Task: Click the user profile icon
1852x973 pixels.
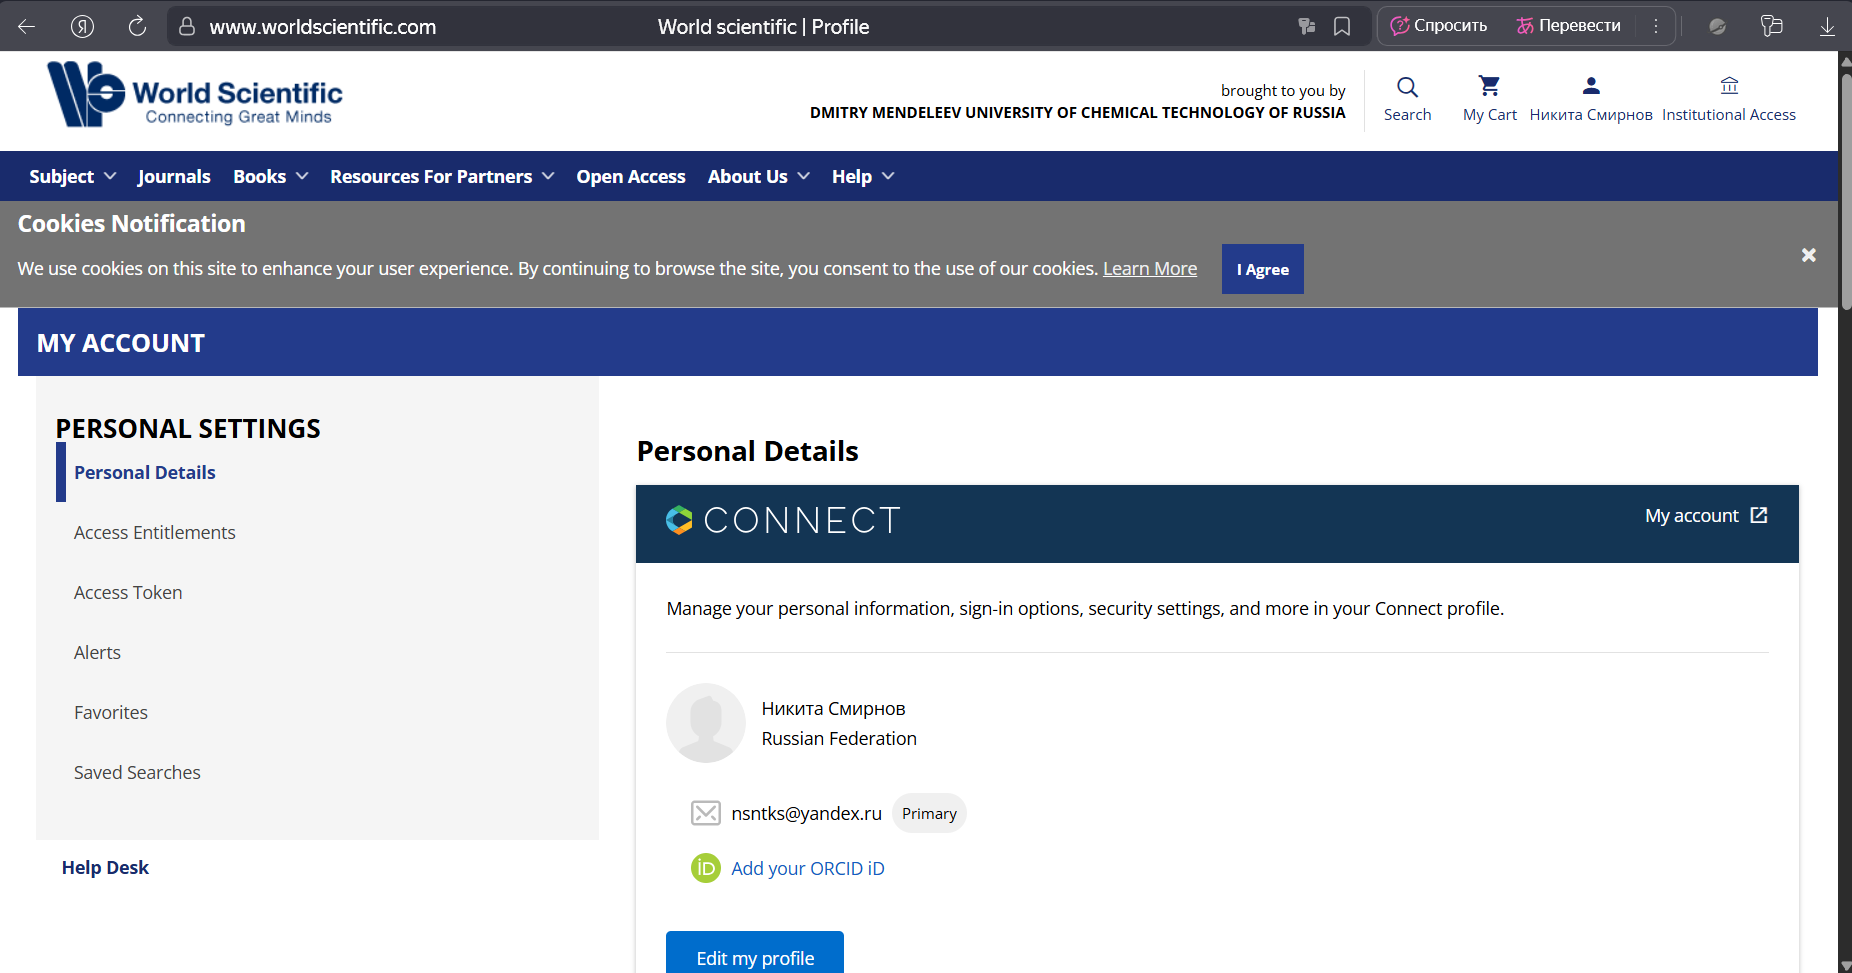Action: coord(1590,87)
